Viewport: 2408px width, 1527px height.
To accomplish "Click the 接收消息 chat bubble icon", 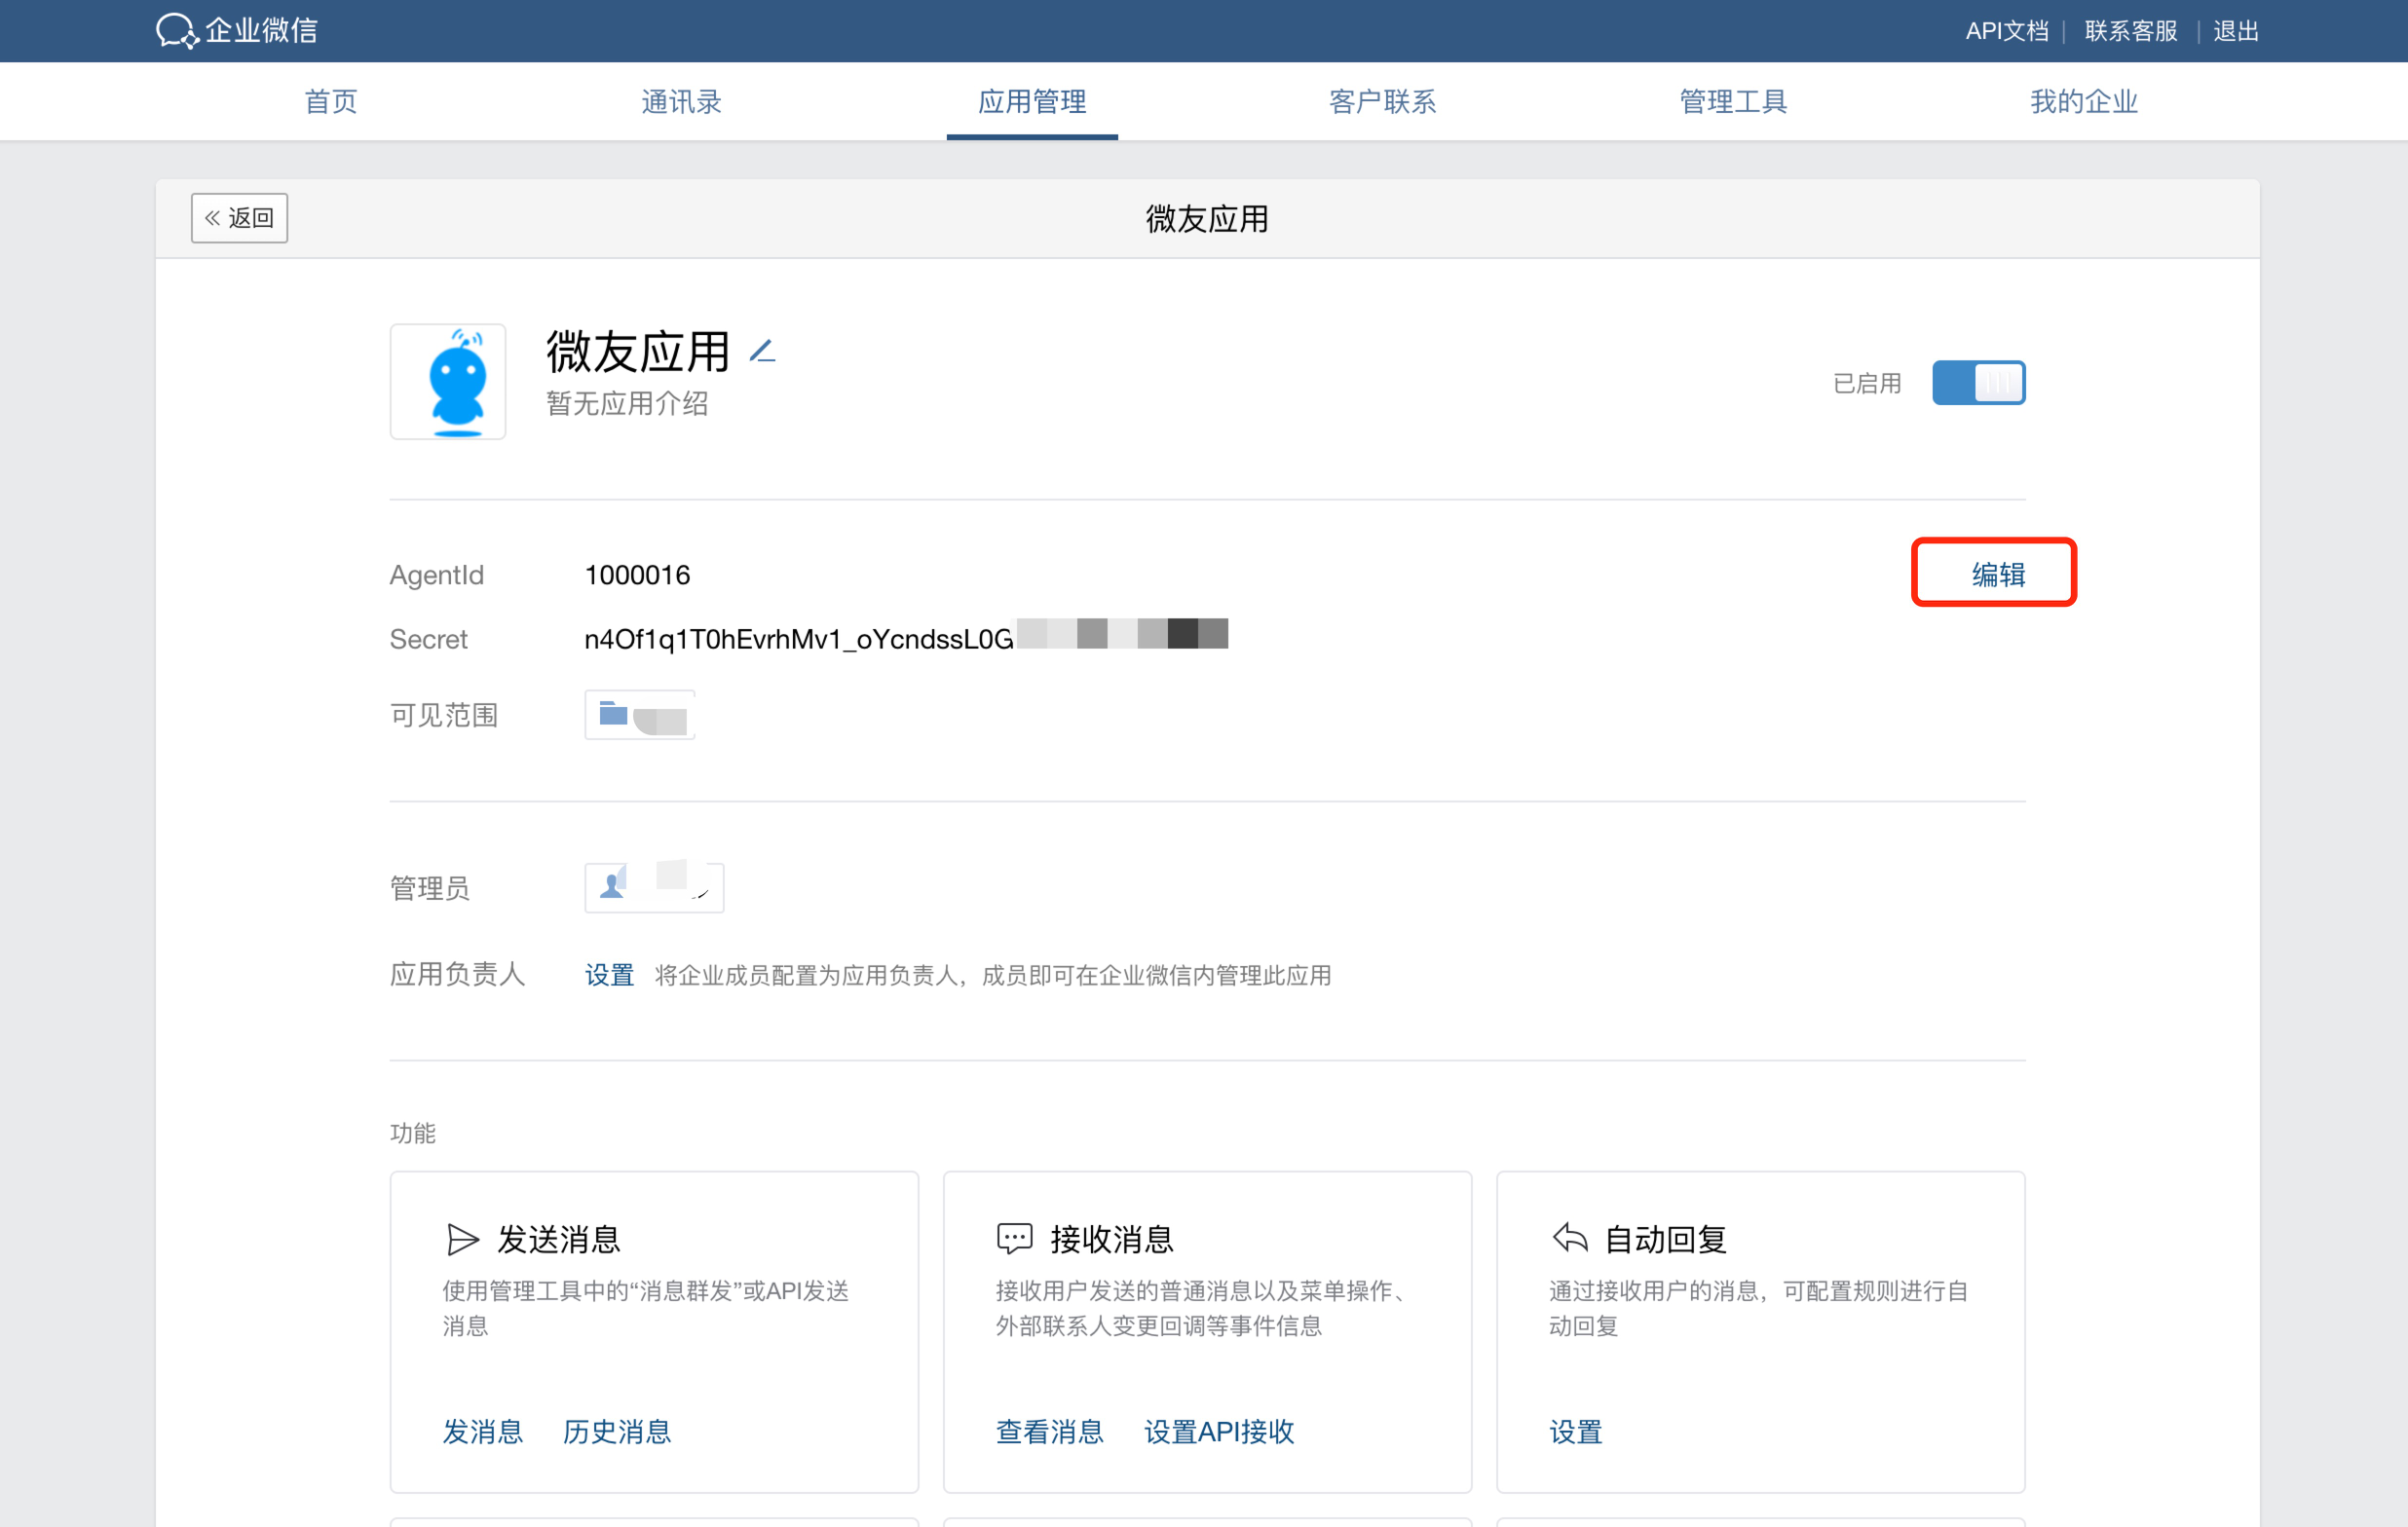I will (1014, 1239).
